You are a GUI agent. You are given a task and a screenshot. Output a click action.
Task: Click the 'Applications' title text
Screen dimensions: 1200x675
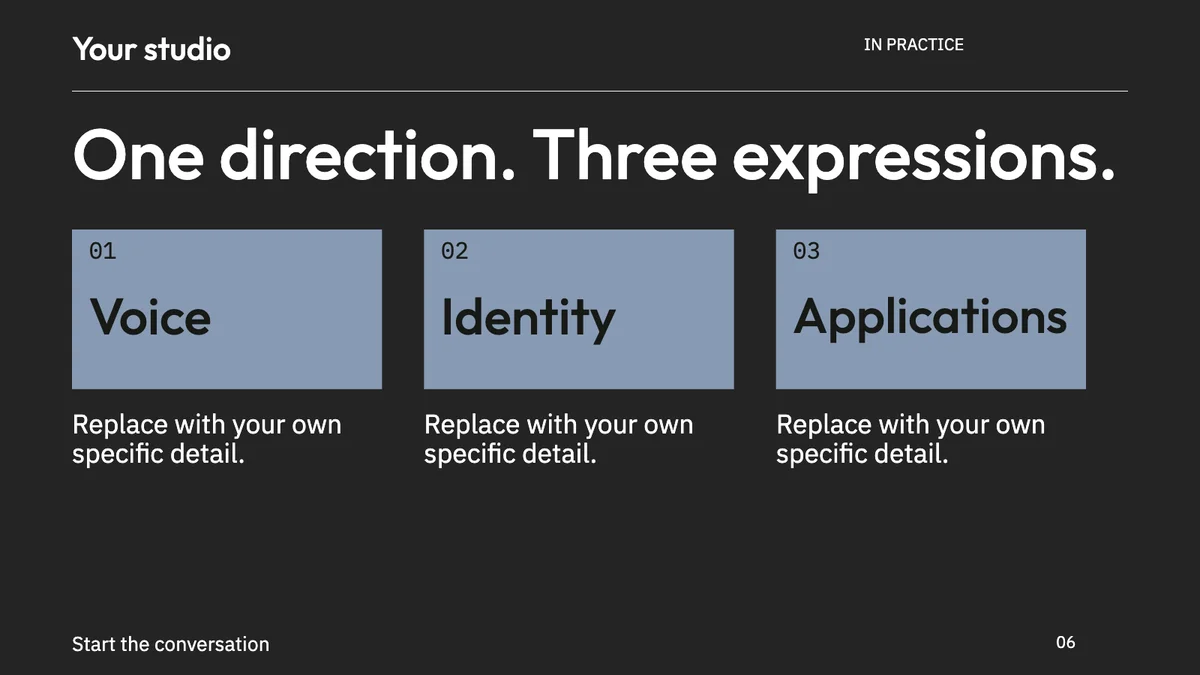pos(931,318)
